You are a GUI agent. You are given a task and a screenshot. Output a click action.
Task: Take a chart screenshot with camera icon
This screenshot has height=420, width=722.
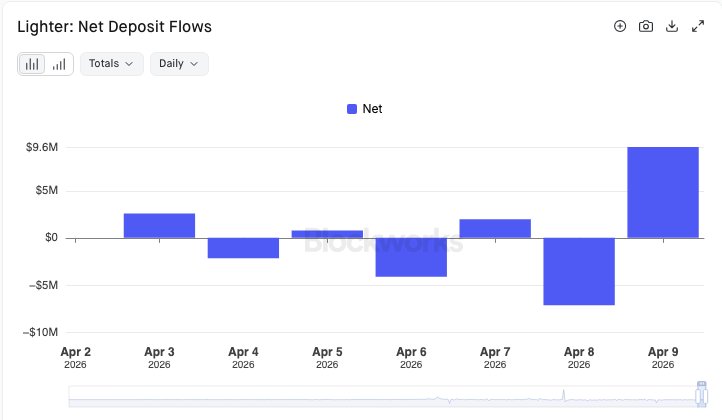click(646, 26)
